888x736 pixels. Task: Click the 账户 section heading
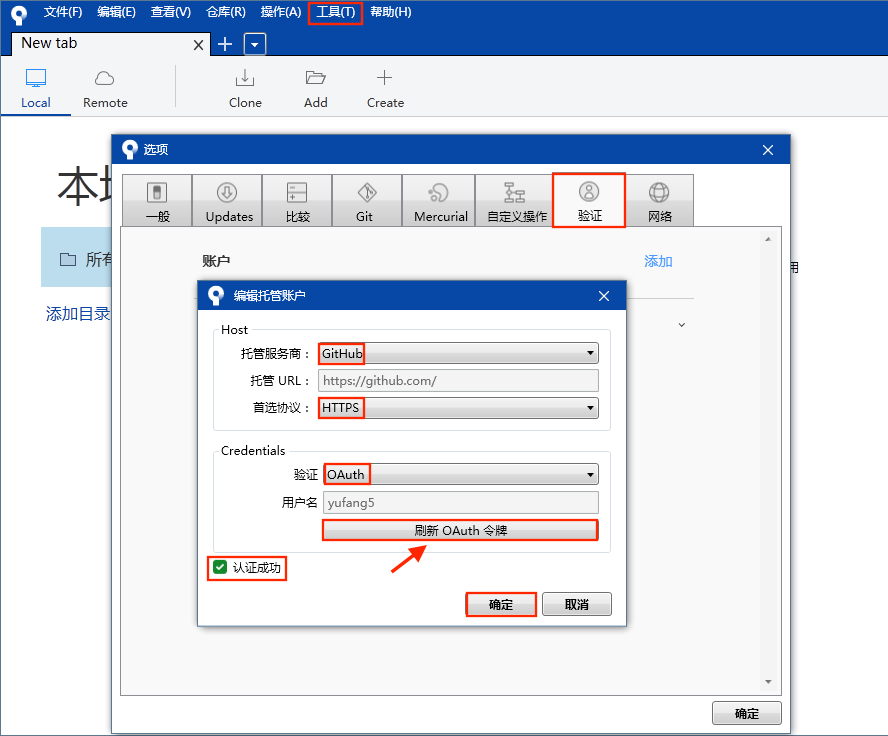[x=216, y=261]
